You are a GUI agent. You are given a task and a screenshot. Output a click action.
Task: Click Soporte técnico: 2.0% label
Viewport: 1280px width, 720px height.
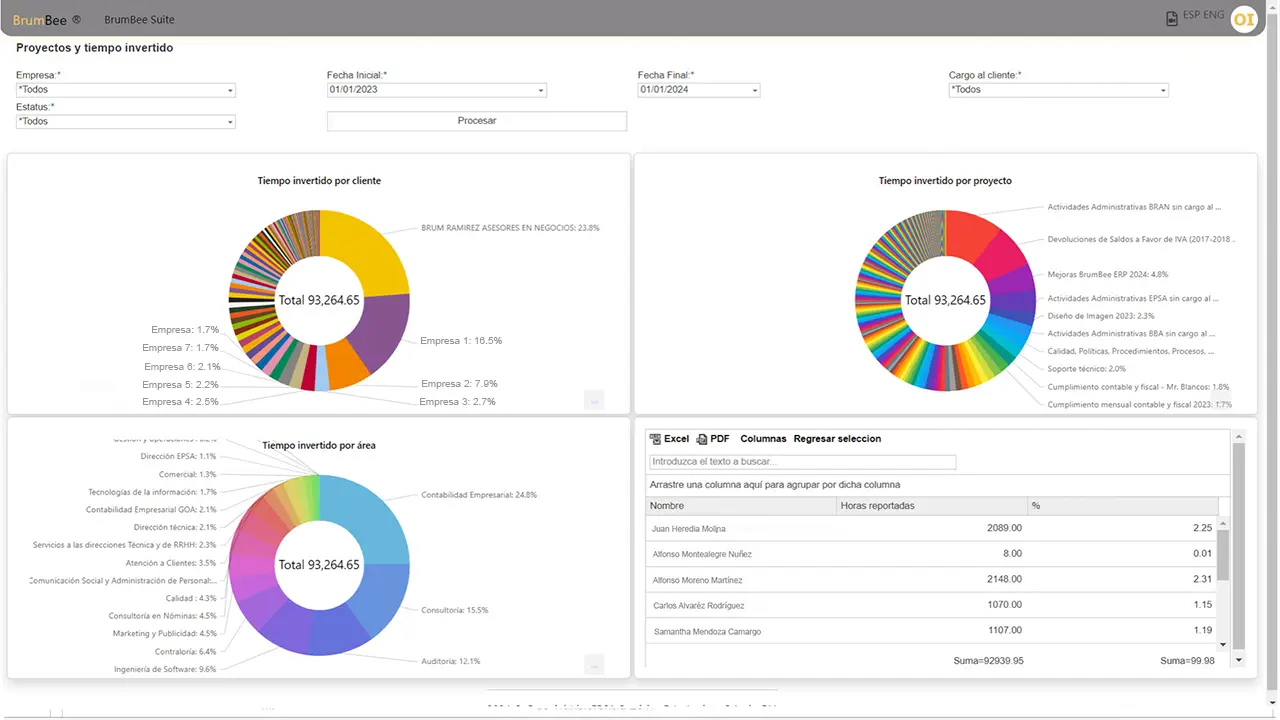click(1086, 369)
